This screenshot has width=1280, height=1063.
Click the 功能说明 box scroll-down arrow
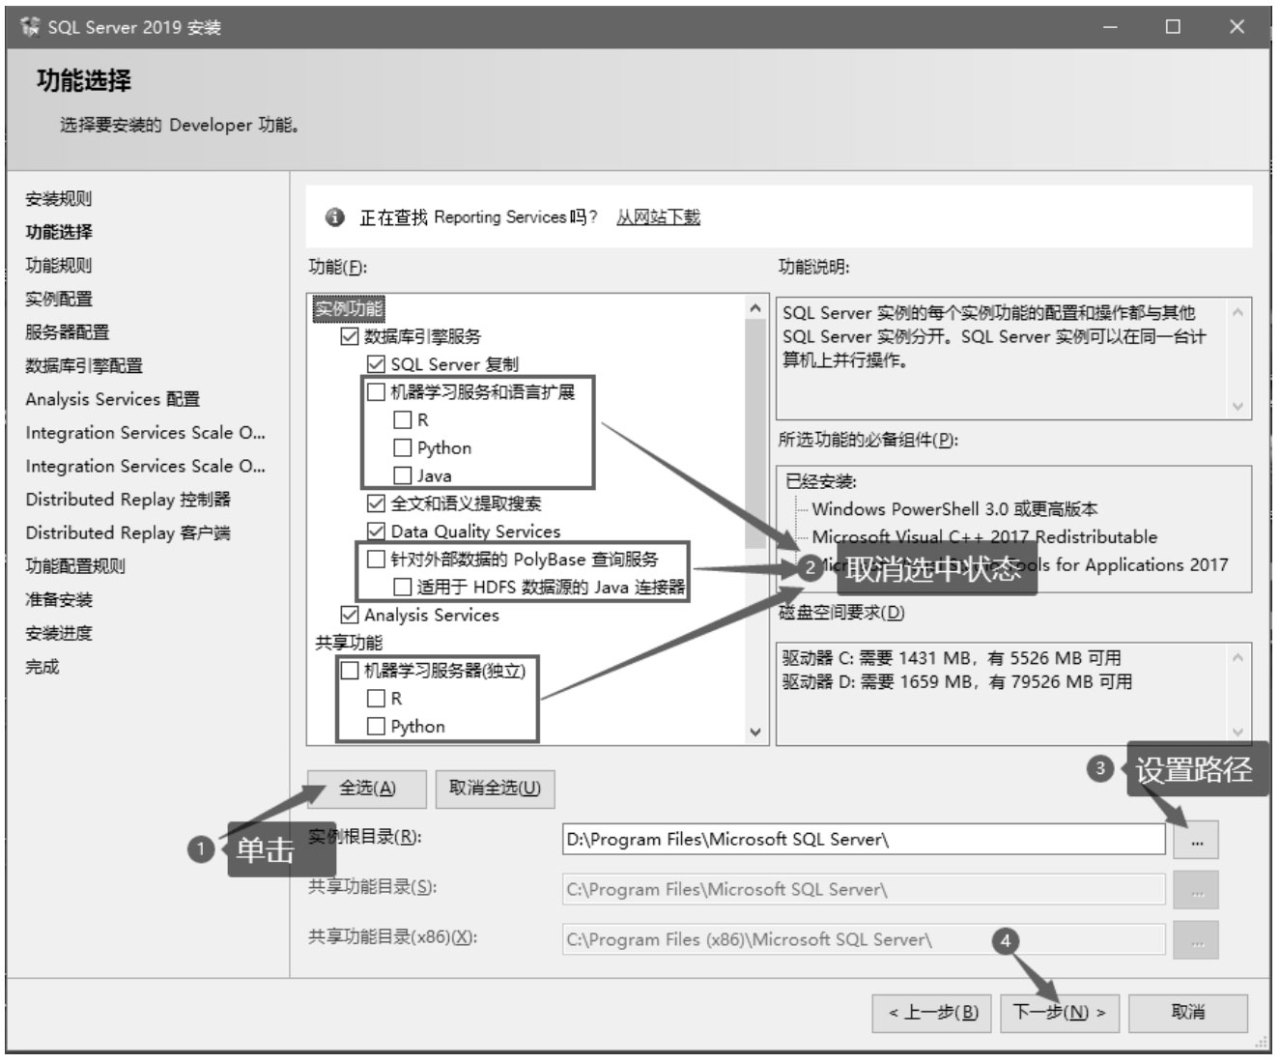click(x=1238, y=406)
